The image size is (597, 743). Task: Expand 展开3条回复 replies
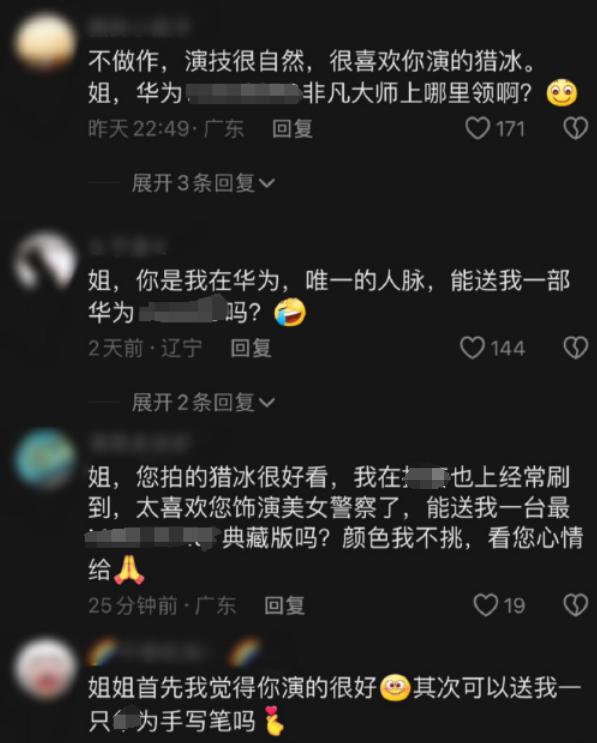(204, 183)
